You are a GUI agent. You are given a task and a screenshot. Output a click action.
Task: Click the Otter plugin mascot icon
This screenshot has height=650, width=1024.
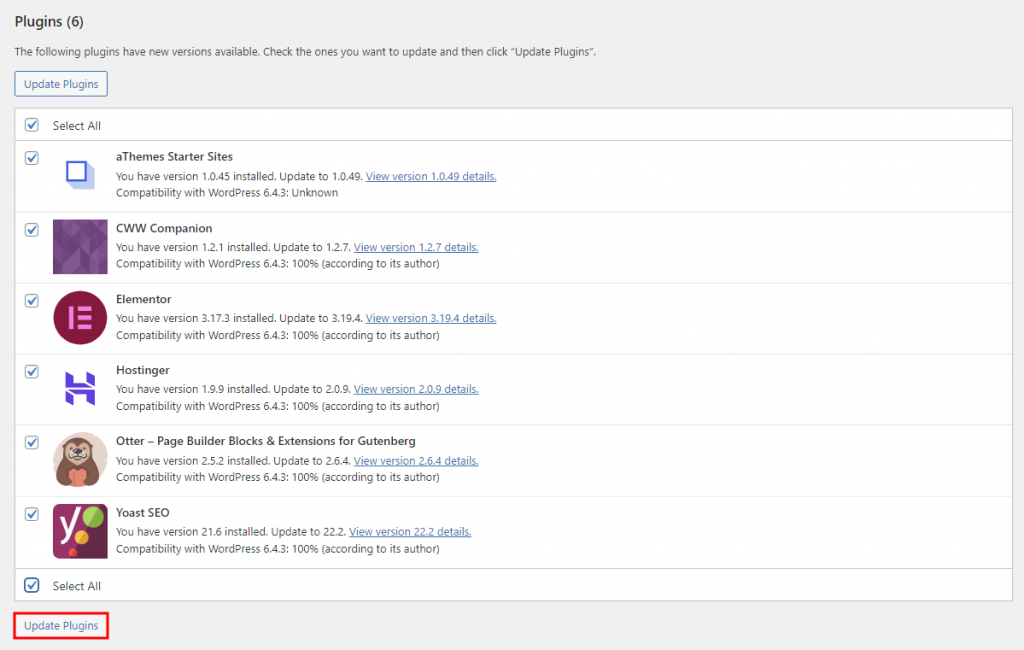pos(79,459)
